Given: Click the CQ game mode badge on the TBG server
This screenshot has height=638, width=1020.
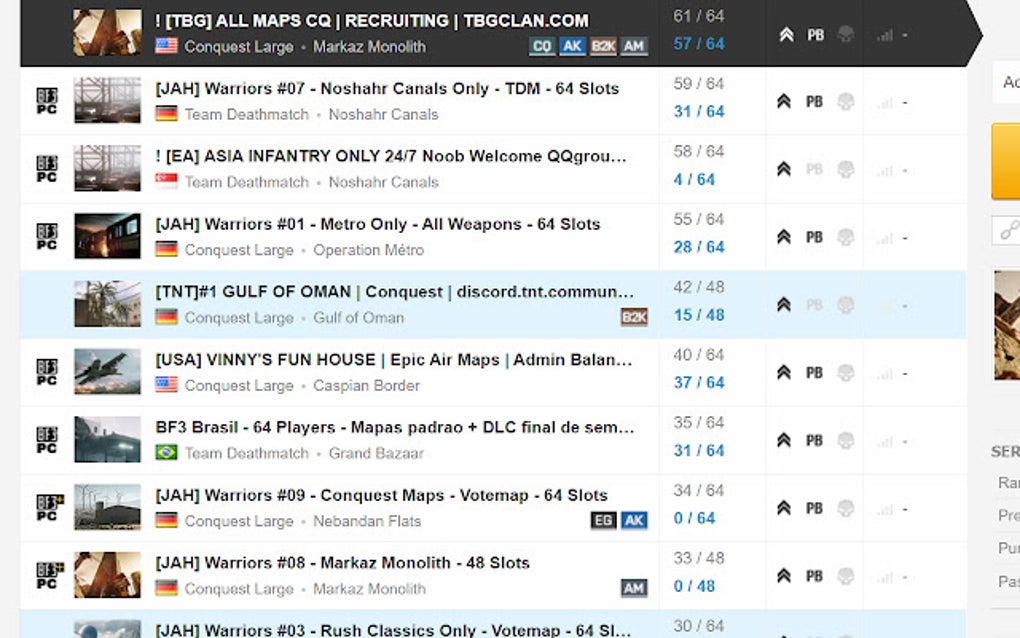Looking at the screenshot, I should 543,46.
